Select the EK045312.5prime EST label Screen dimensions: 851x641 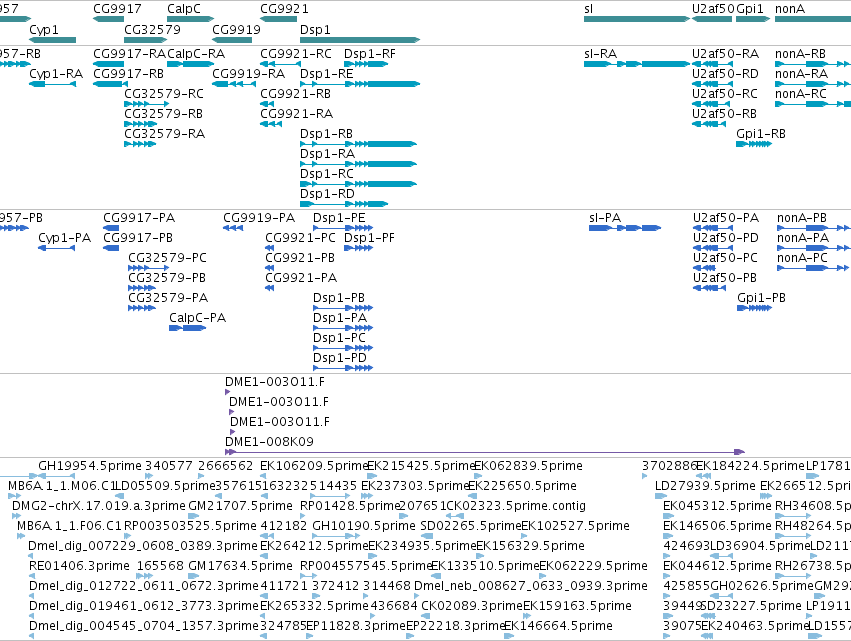point(717,506)
